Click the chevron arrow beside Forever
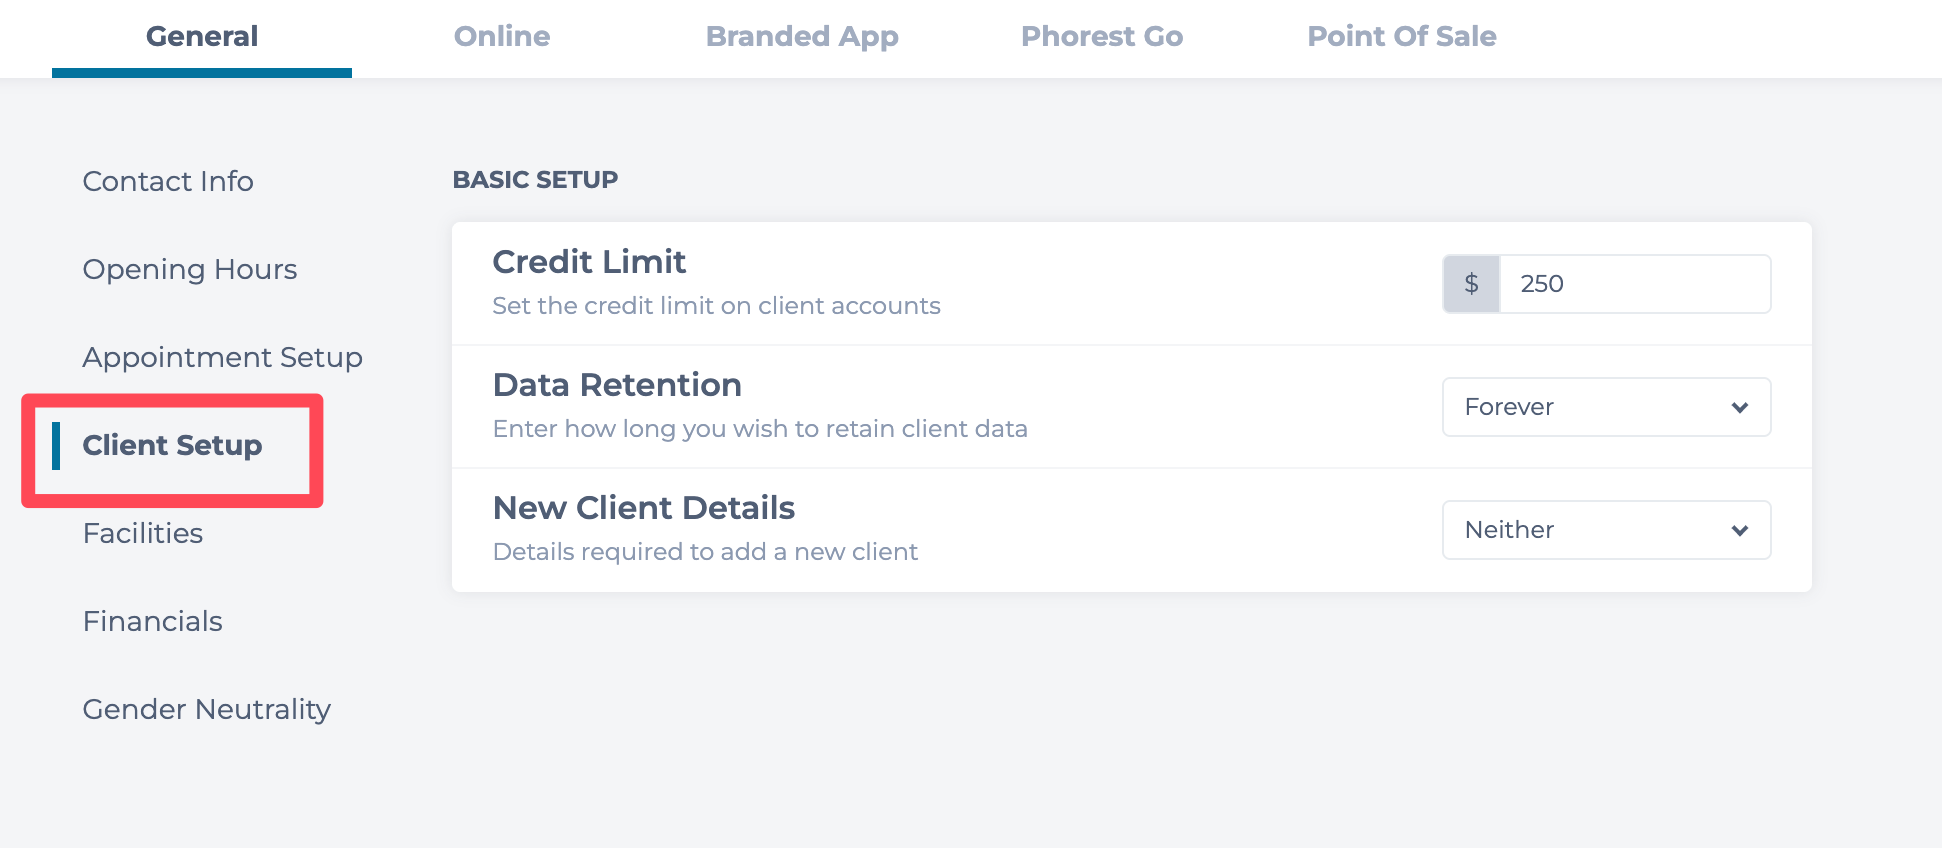This screenshot has width=1942, height=848. click(x=1739, y=407)
